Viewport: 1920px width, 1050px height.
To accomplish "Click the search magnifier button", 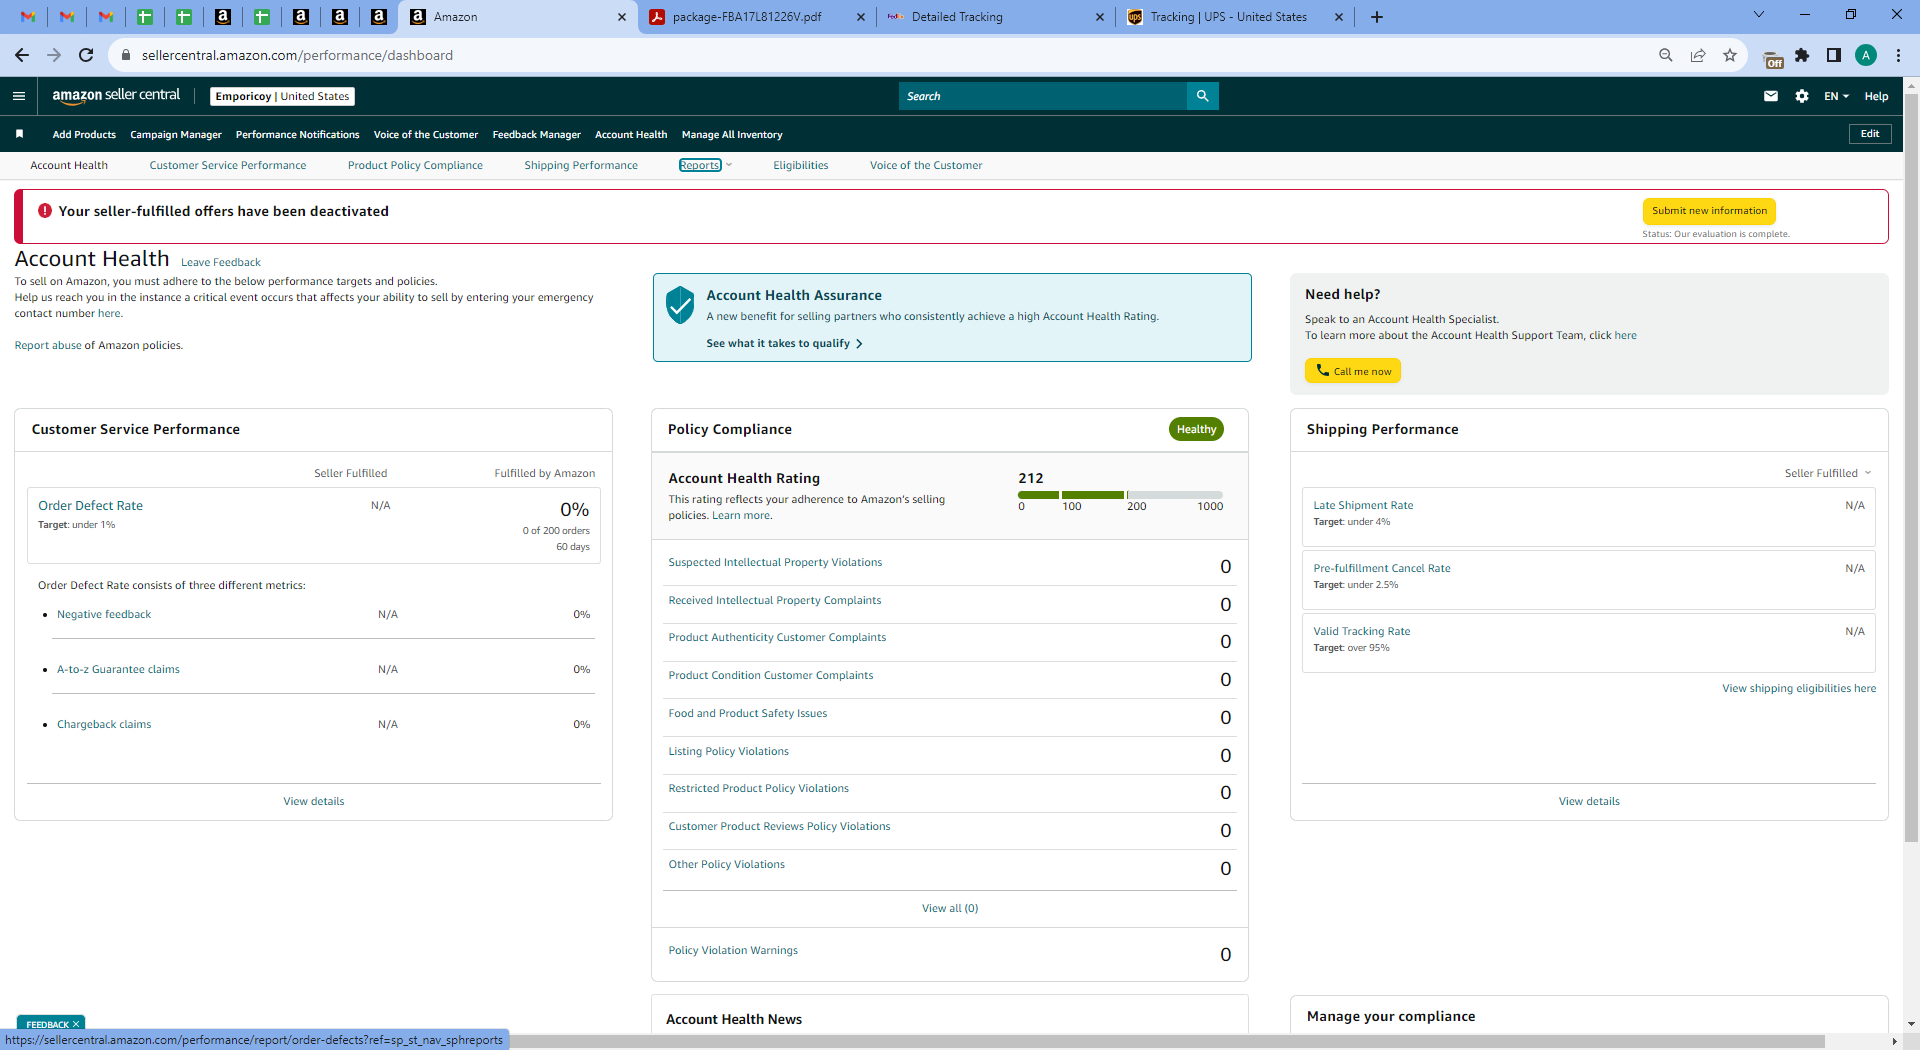I will tap(1202, 96).
